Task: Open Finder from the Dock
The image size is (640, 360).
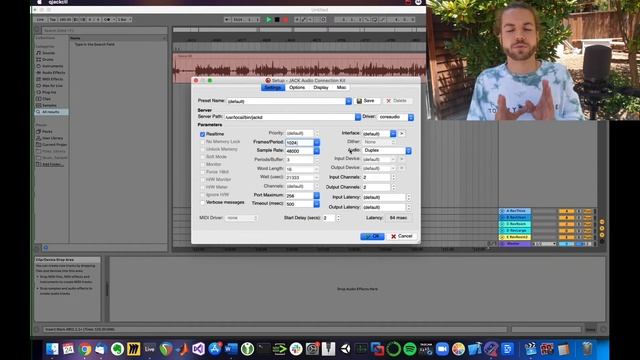Action: coord(52,349)
